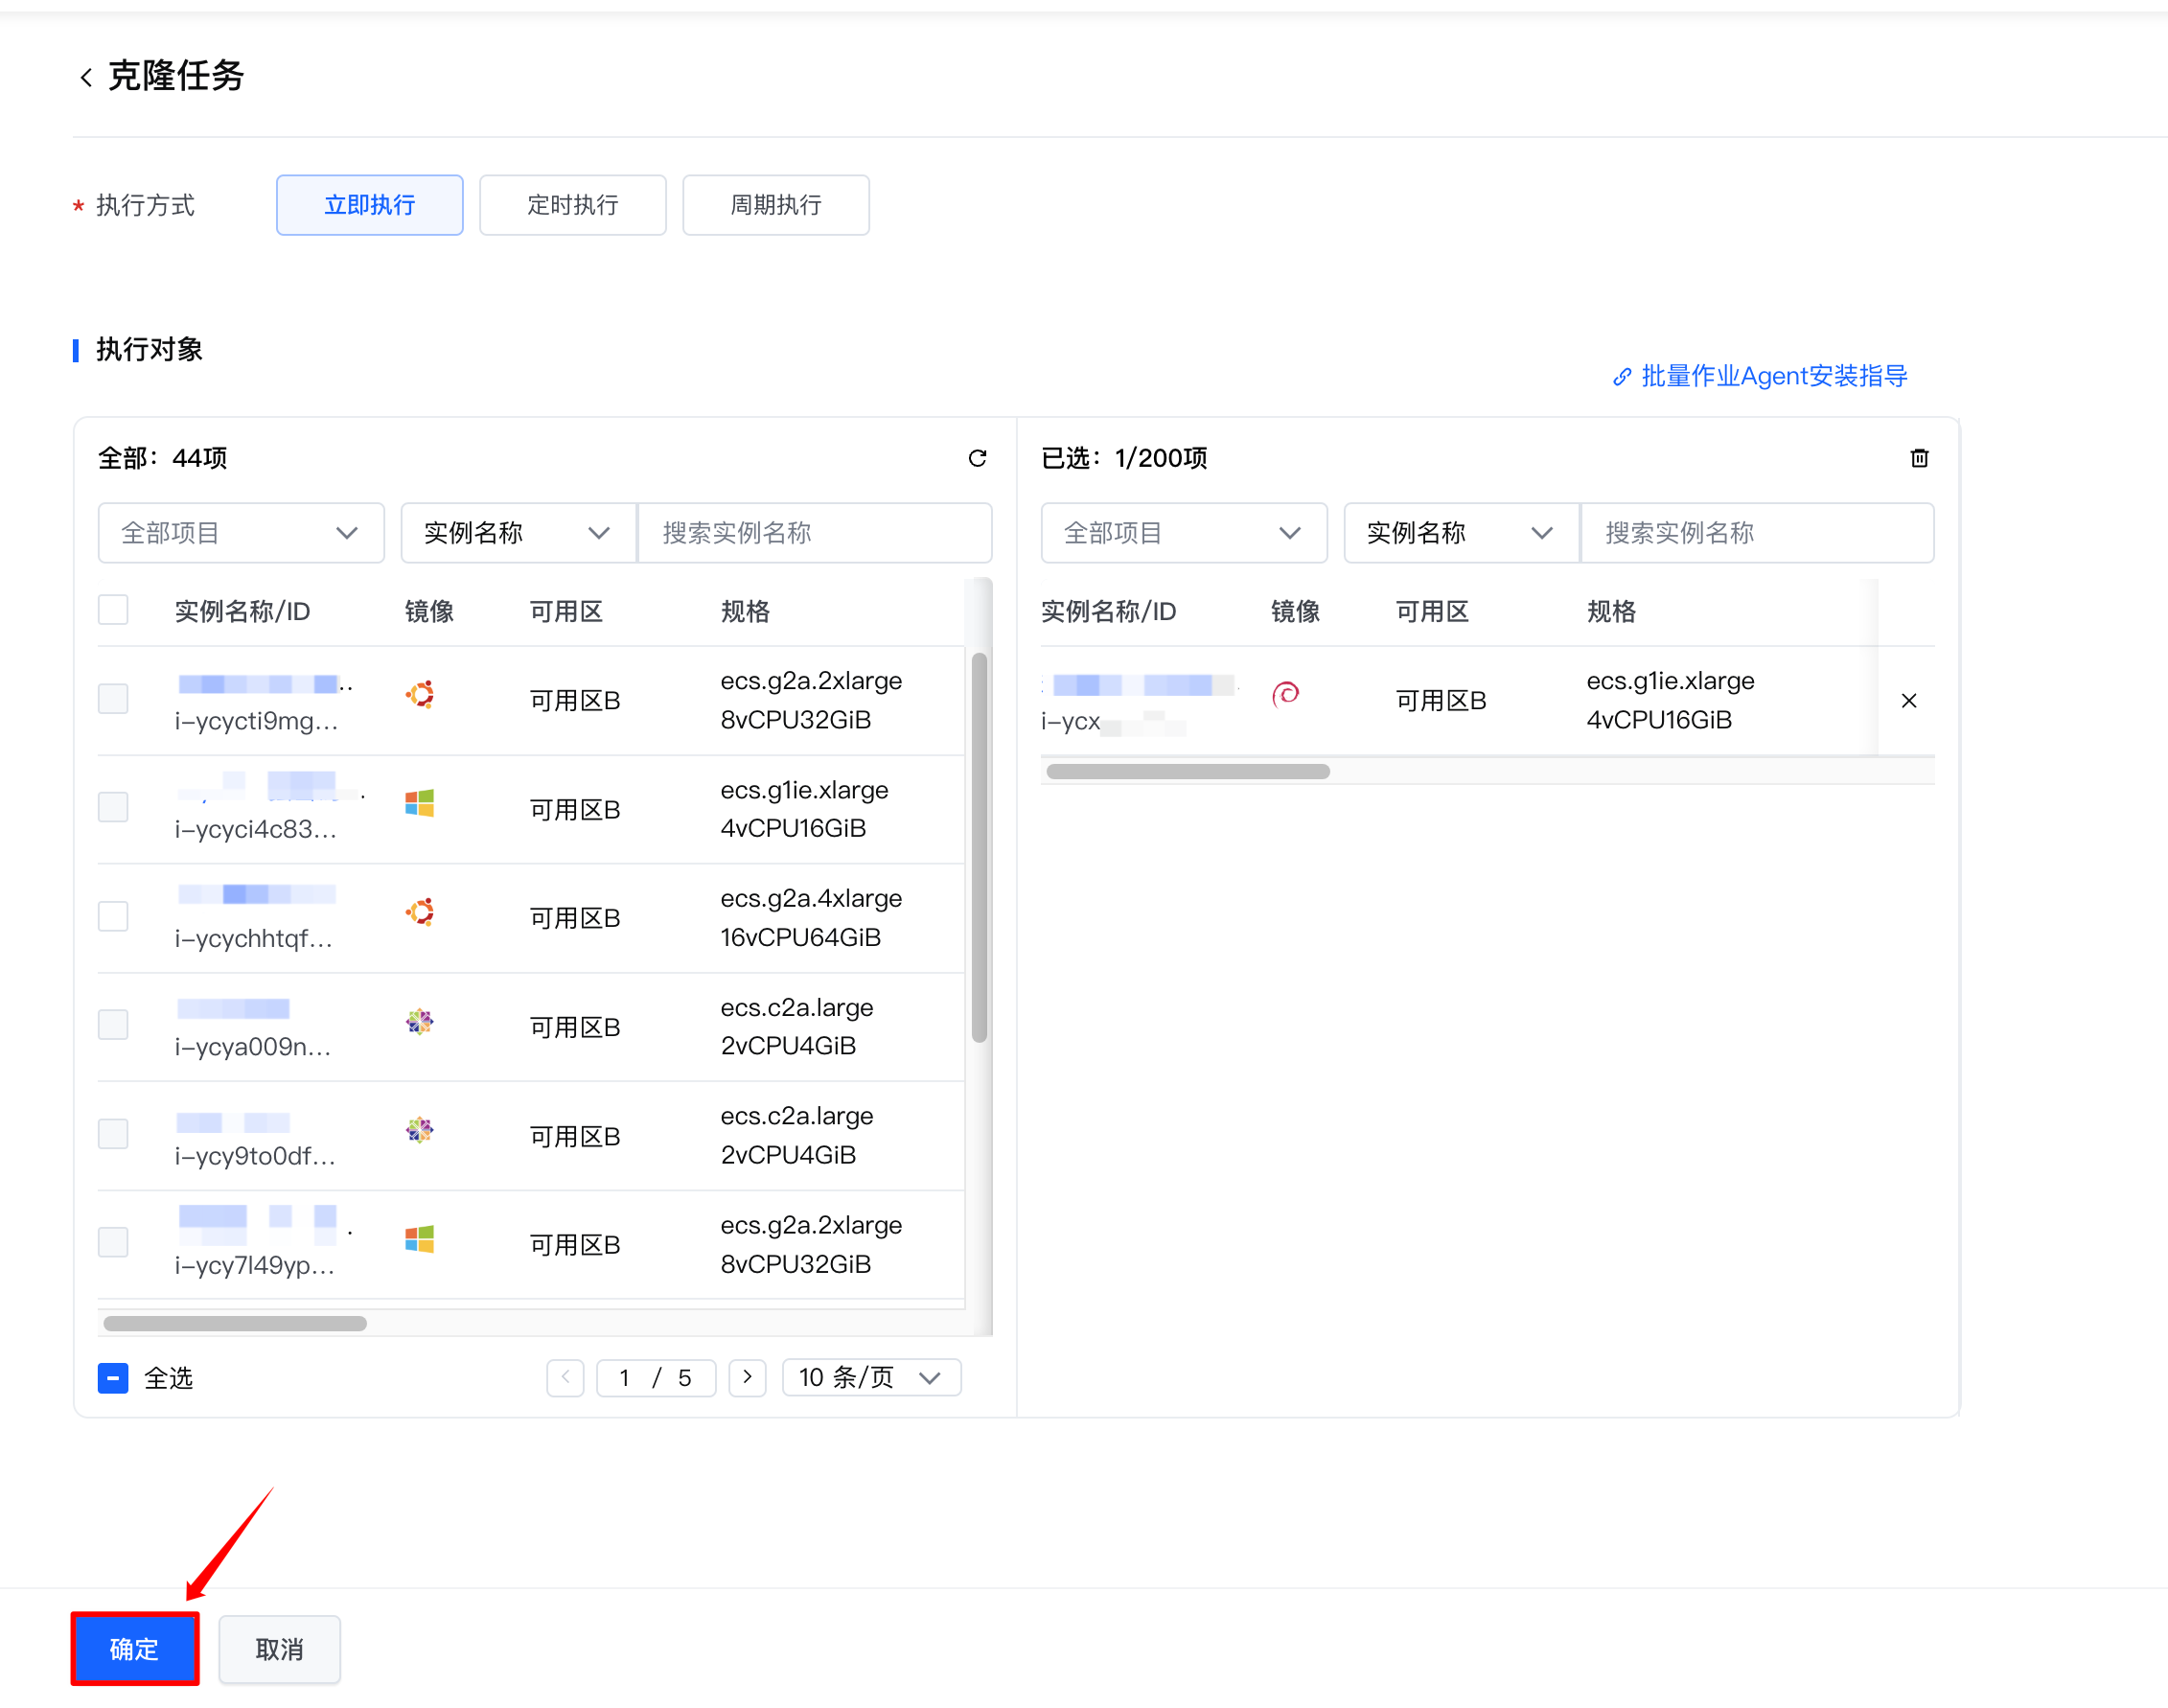The image size is (2168, 1708).
Task: Click the previous page arrow
Action: tap(565, 1377)
